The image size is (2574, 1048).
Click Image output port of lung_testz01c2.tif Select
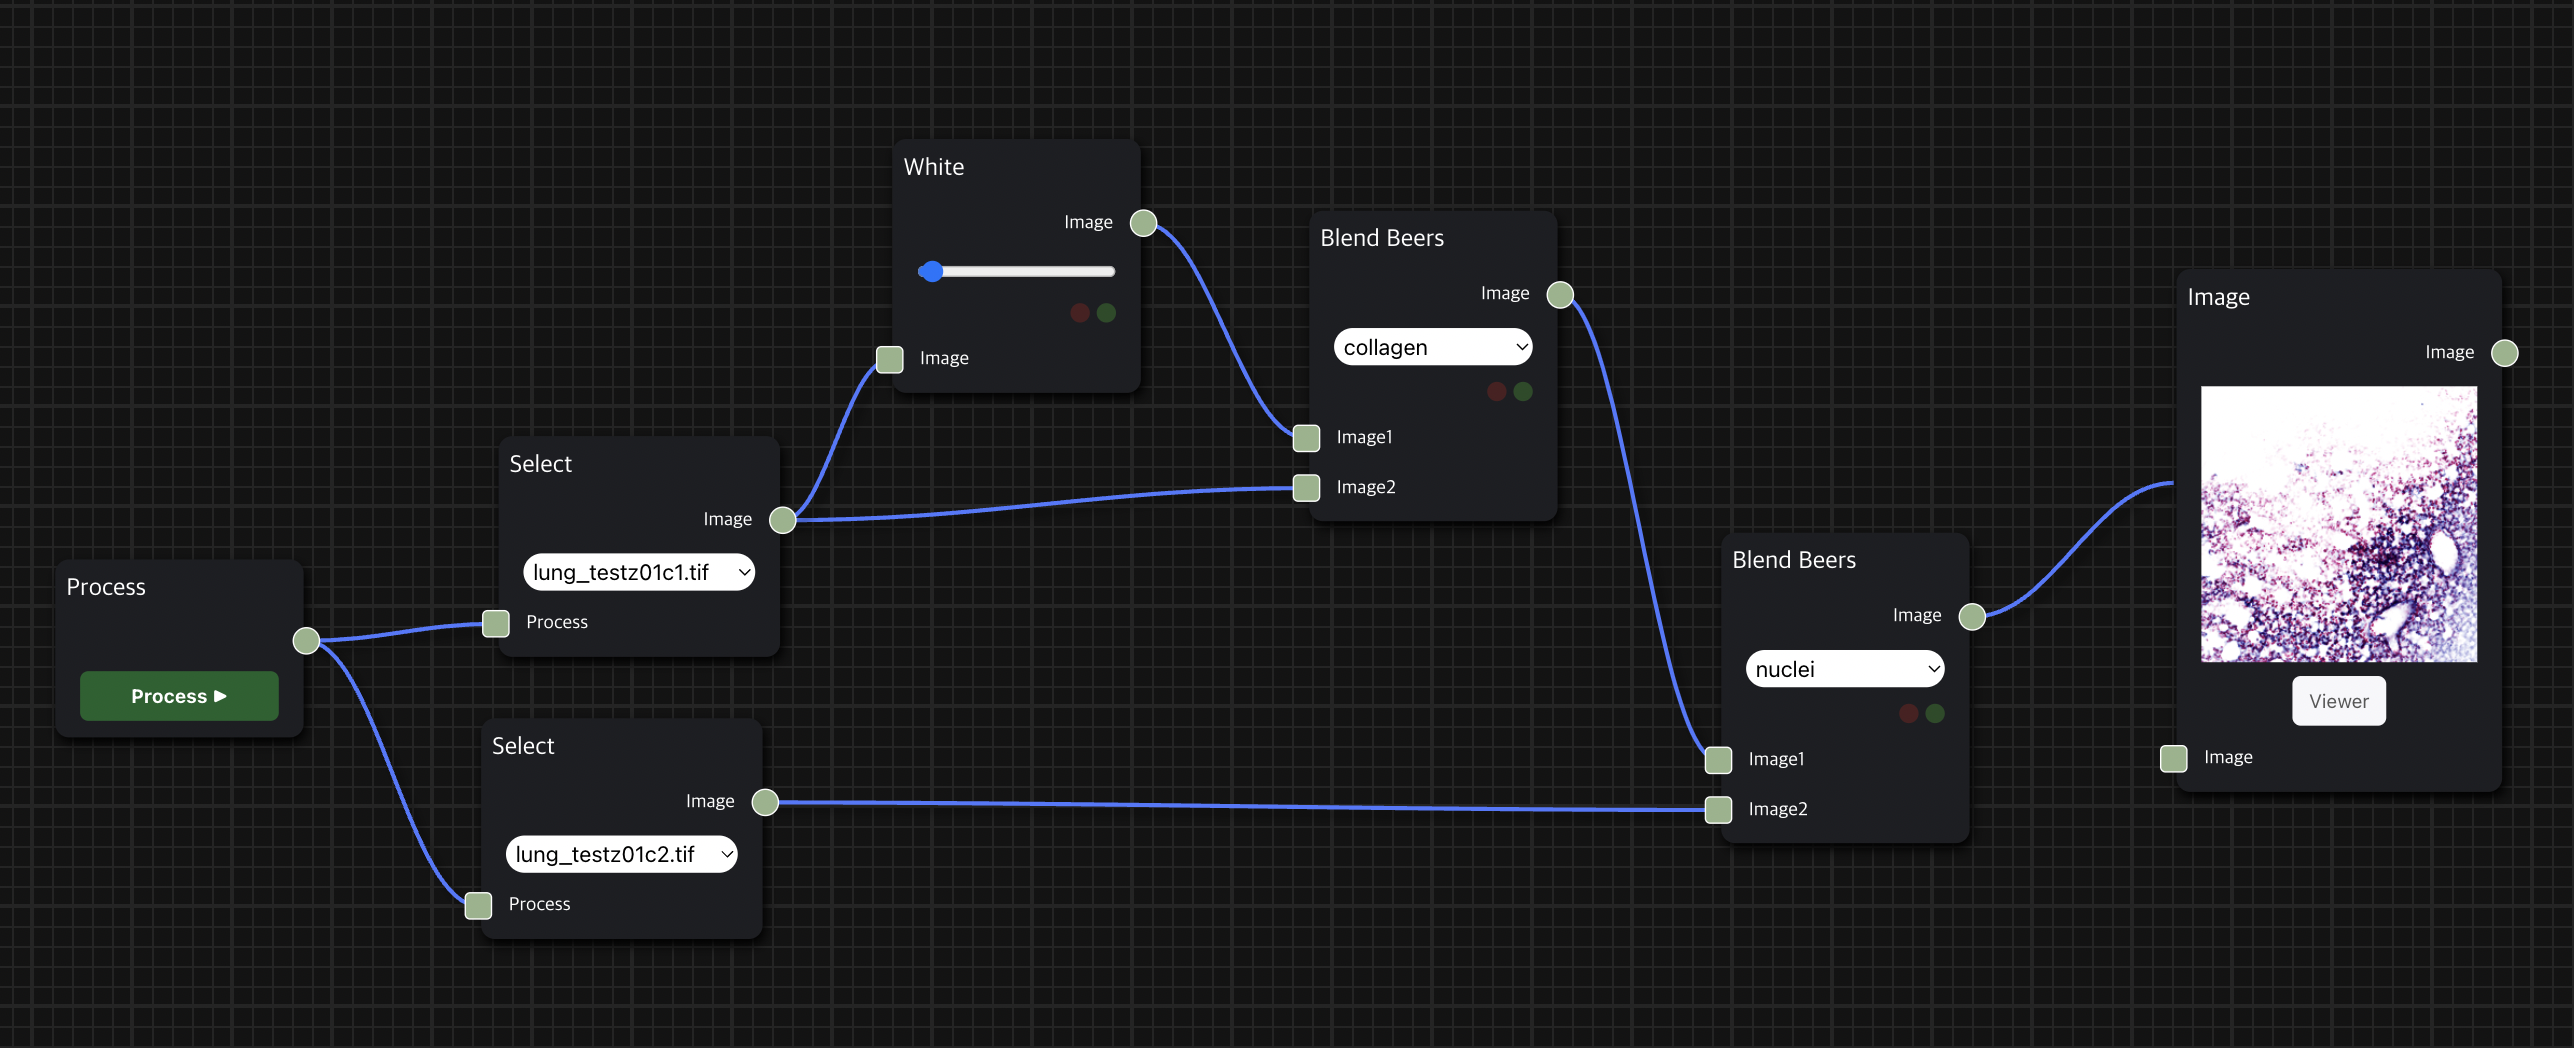(765, 802)
